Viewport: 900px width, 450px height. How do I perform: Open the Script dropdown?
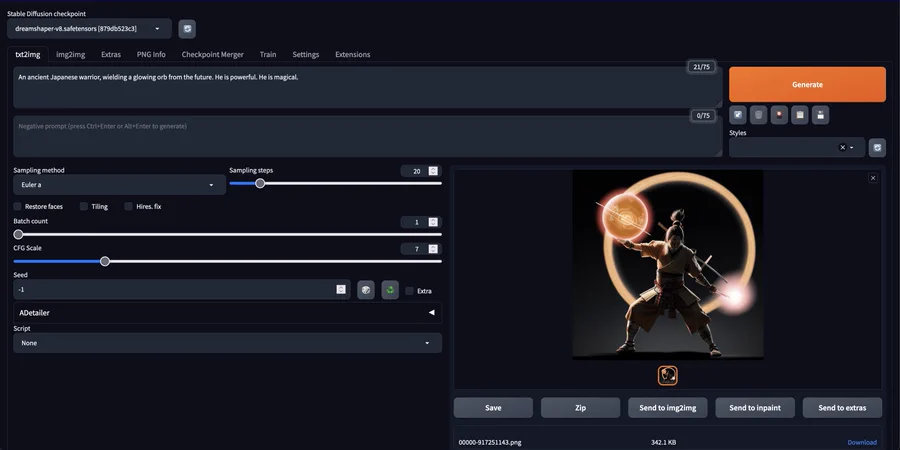[227, 343]
